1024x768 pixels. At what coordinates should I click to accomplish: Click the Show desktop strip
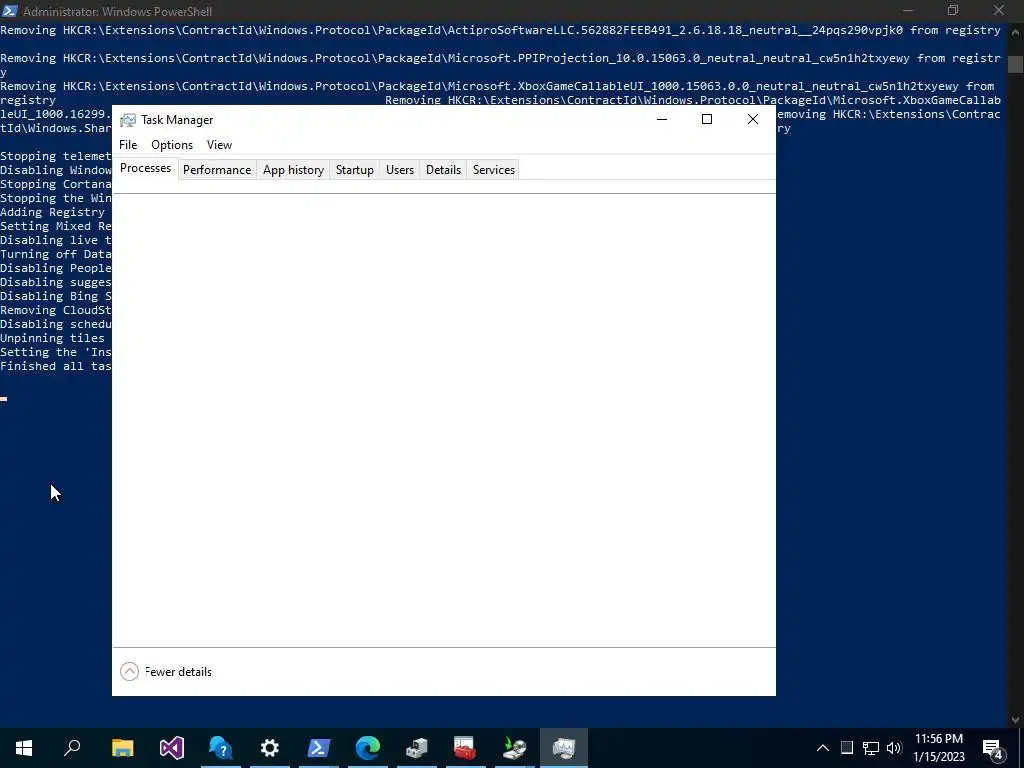(x=1021, y=748)
